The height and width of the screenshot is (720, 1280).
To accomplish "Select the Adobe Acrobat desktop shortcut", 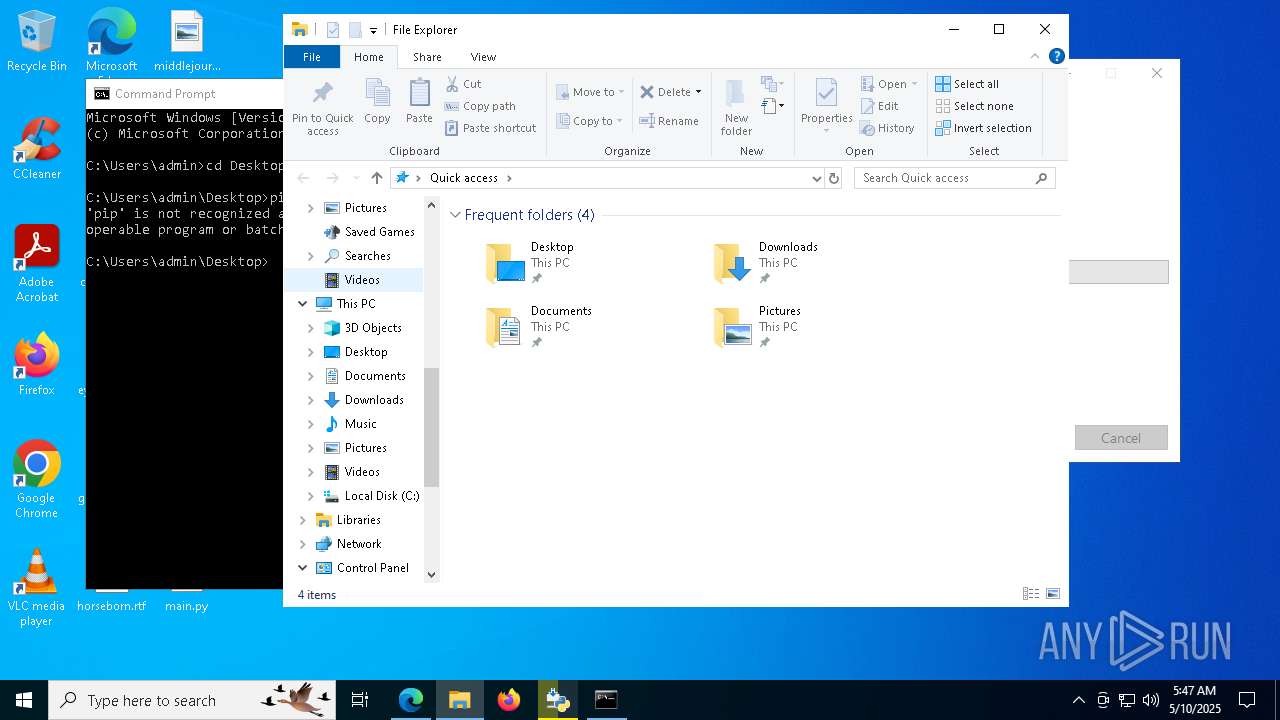I will point(37,264).
